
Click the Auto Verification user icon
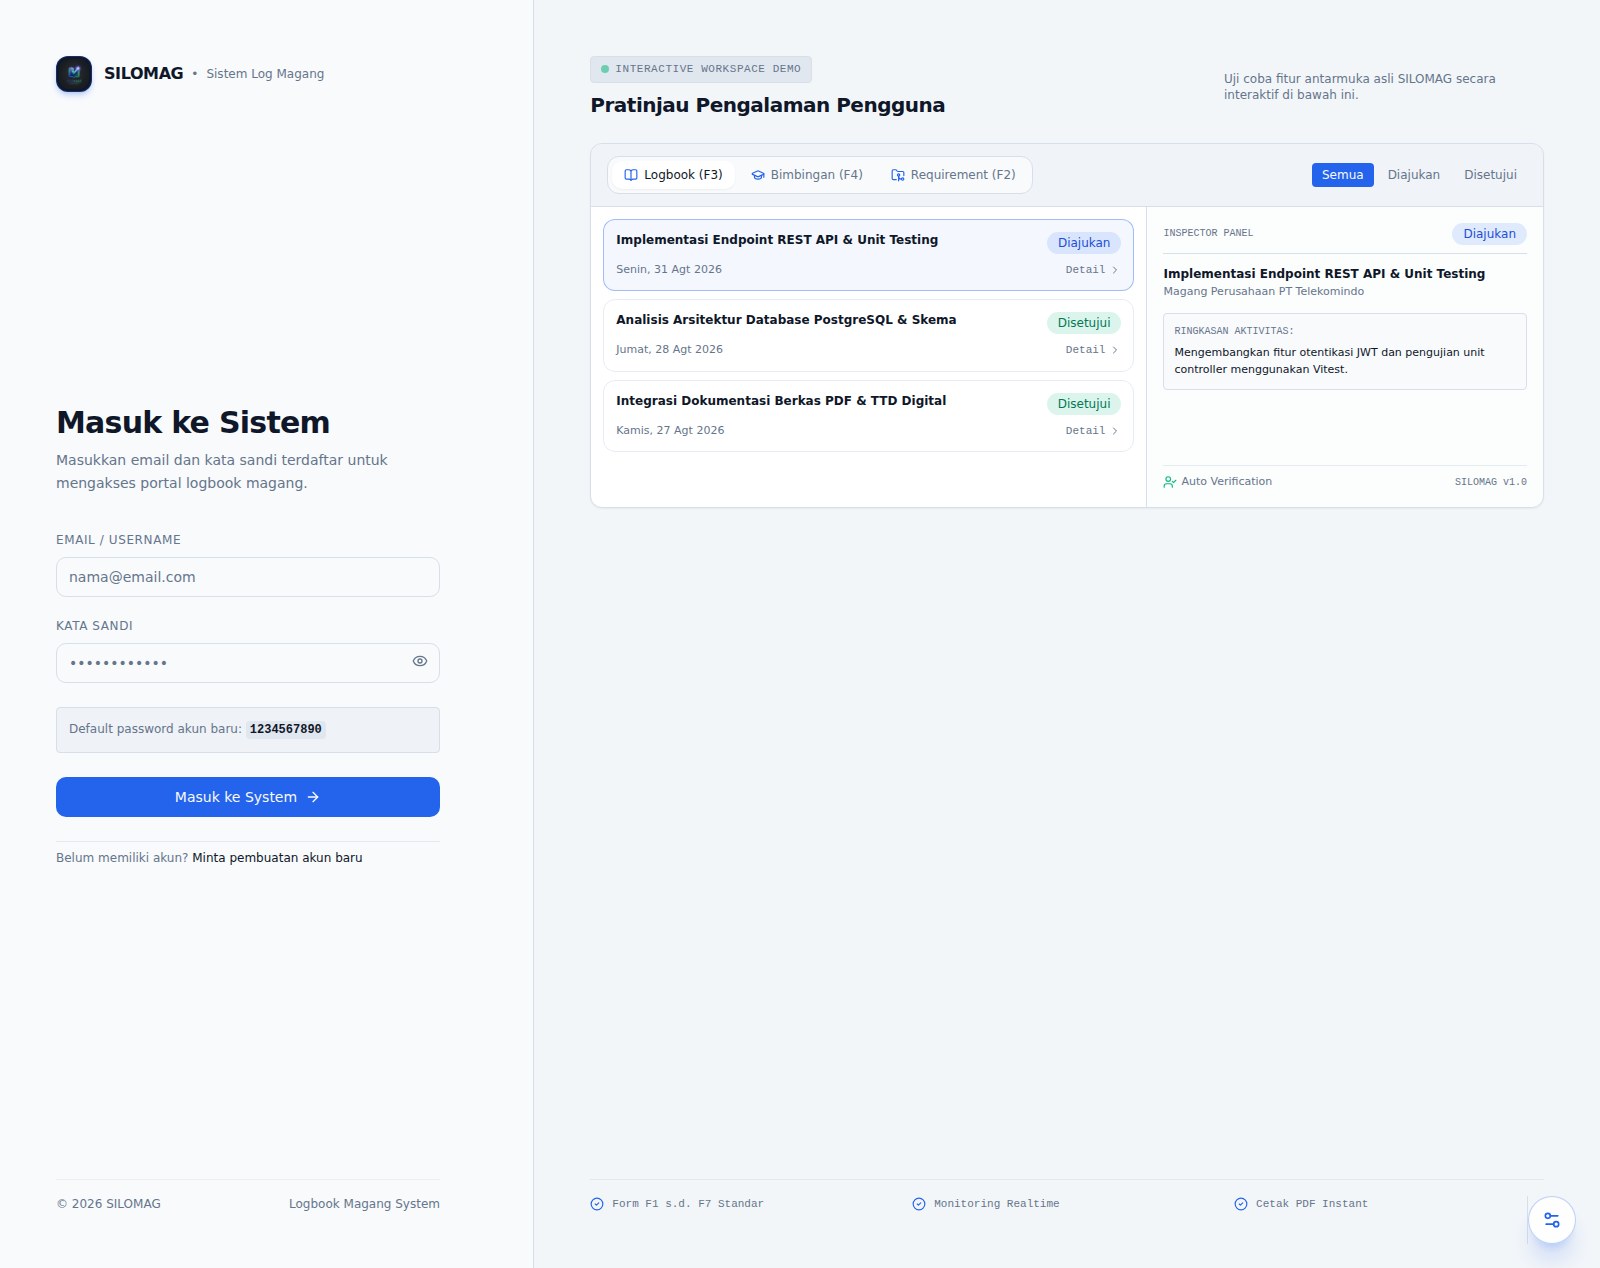coord(1169,482)
